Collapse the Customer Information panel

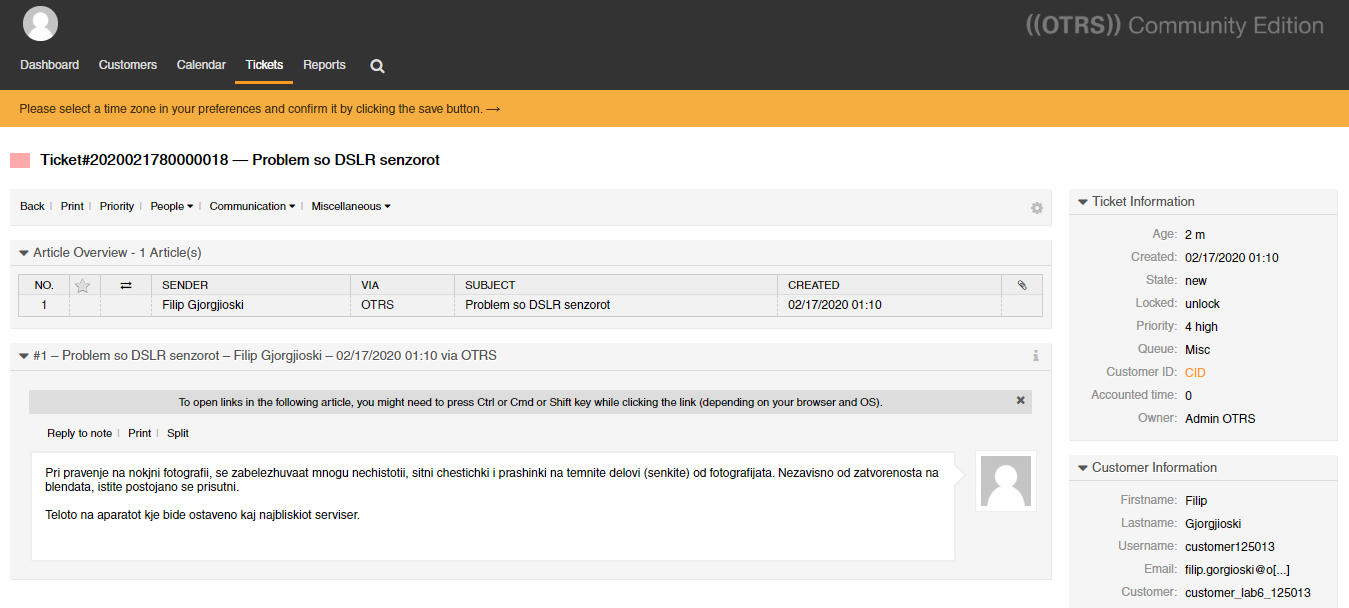(x=1082, y=468)
